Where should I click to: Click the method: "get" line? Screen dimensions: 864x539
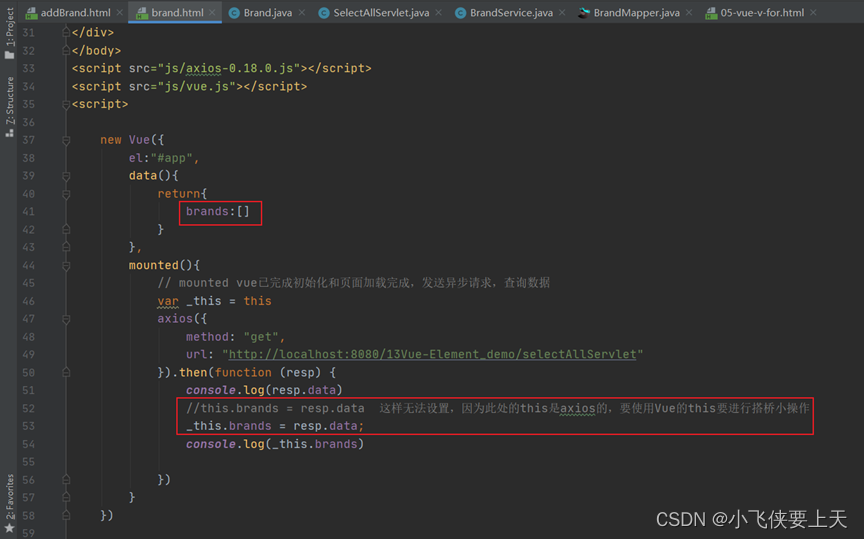pos(235,337)
